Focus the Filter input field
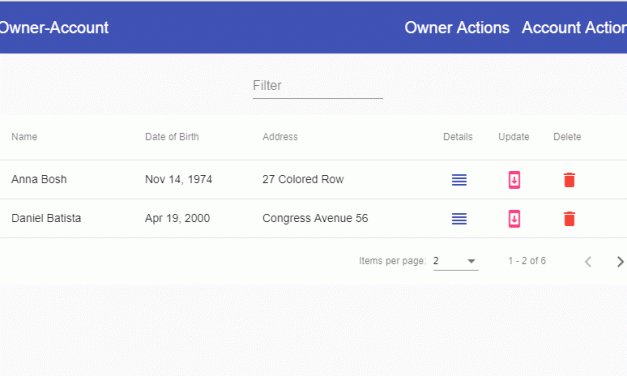 pyautogui.click(x=317, y=86)
